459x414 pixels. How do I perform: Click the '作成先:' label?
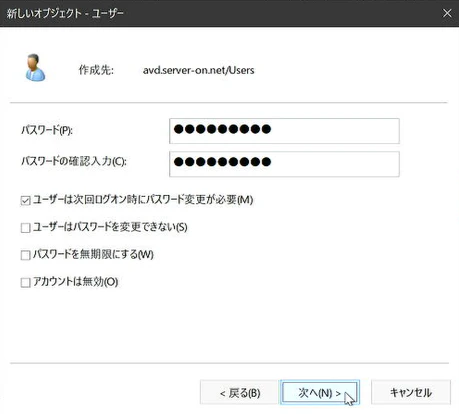(x=96, y=70)
